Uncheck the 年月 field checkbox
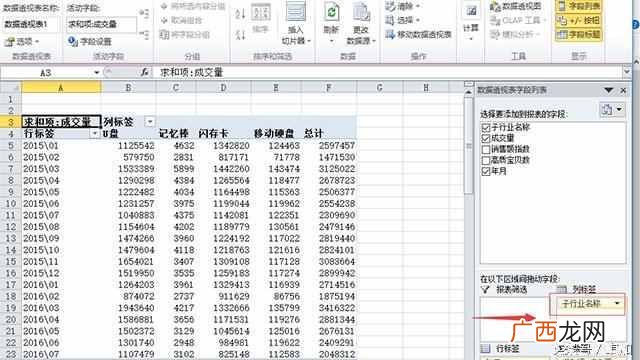 486,171
